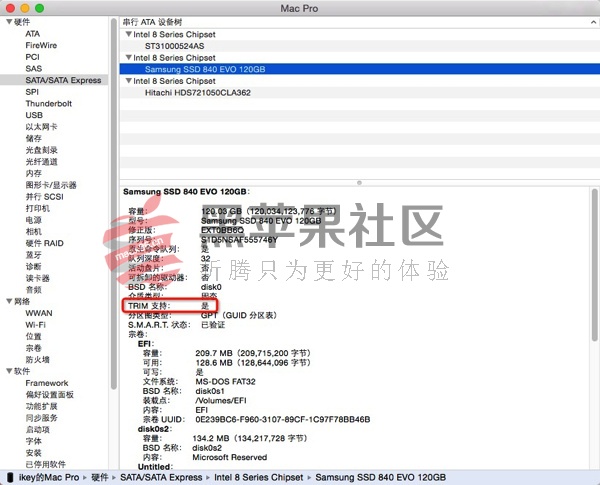This screenshot has height=485, width=600.
Task: Click the volume UUID 0E239BC6-F960-3107 value
Action: point(282,419)
